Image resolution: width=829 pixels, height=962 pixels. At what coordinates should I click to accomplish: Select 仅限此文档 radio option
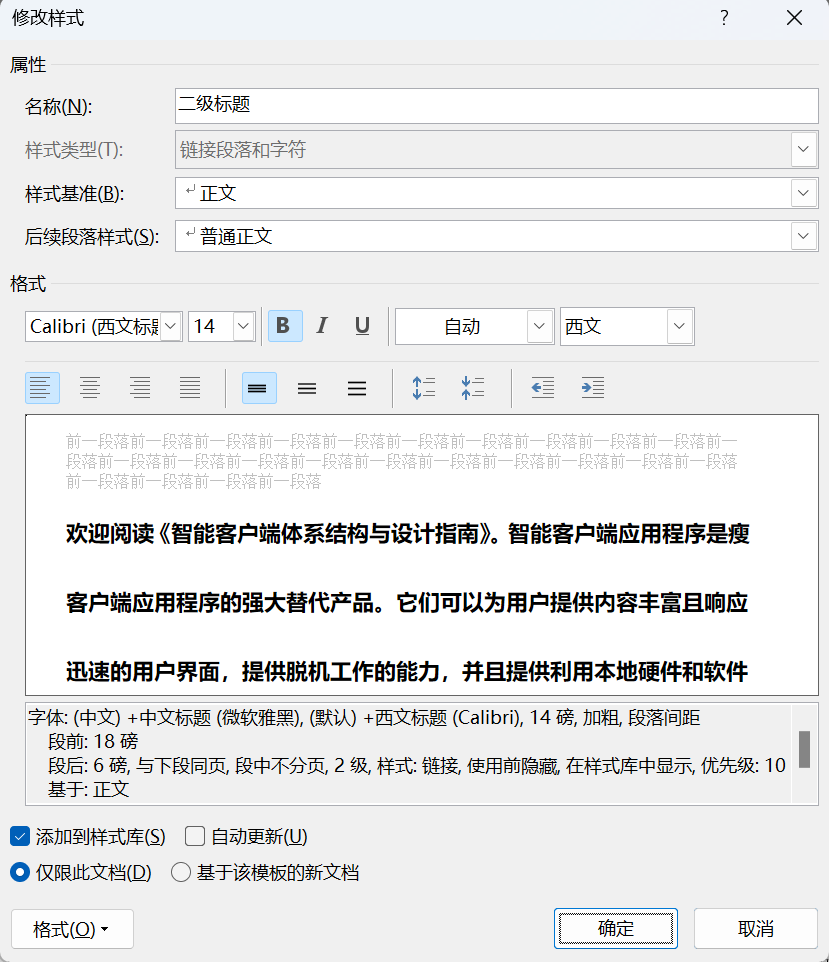point(20,872)
